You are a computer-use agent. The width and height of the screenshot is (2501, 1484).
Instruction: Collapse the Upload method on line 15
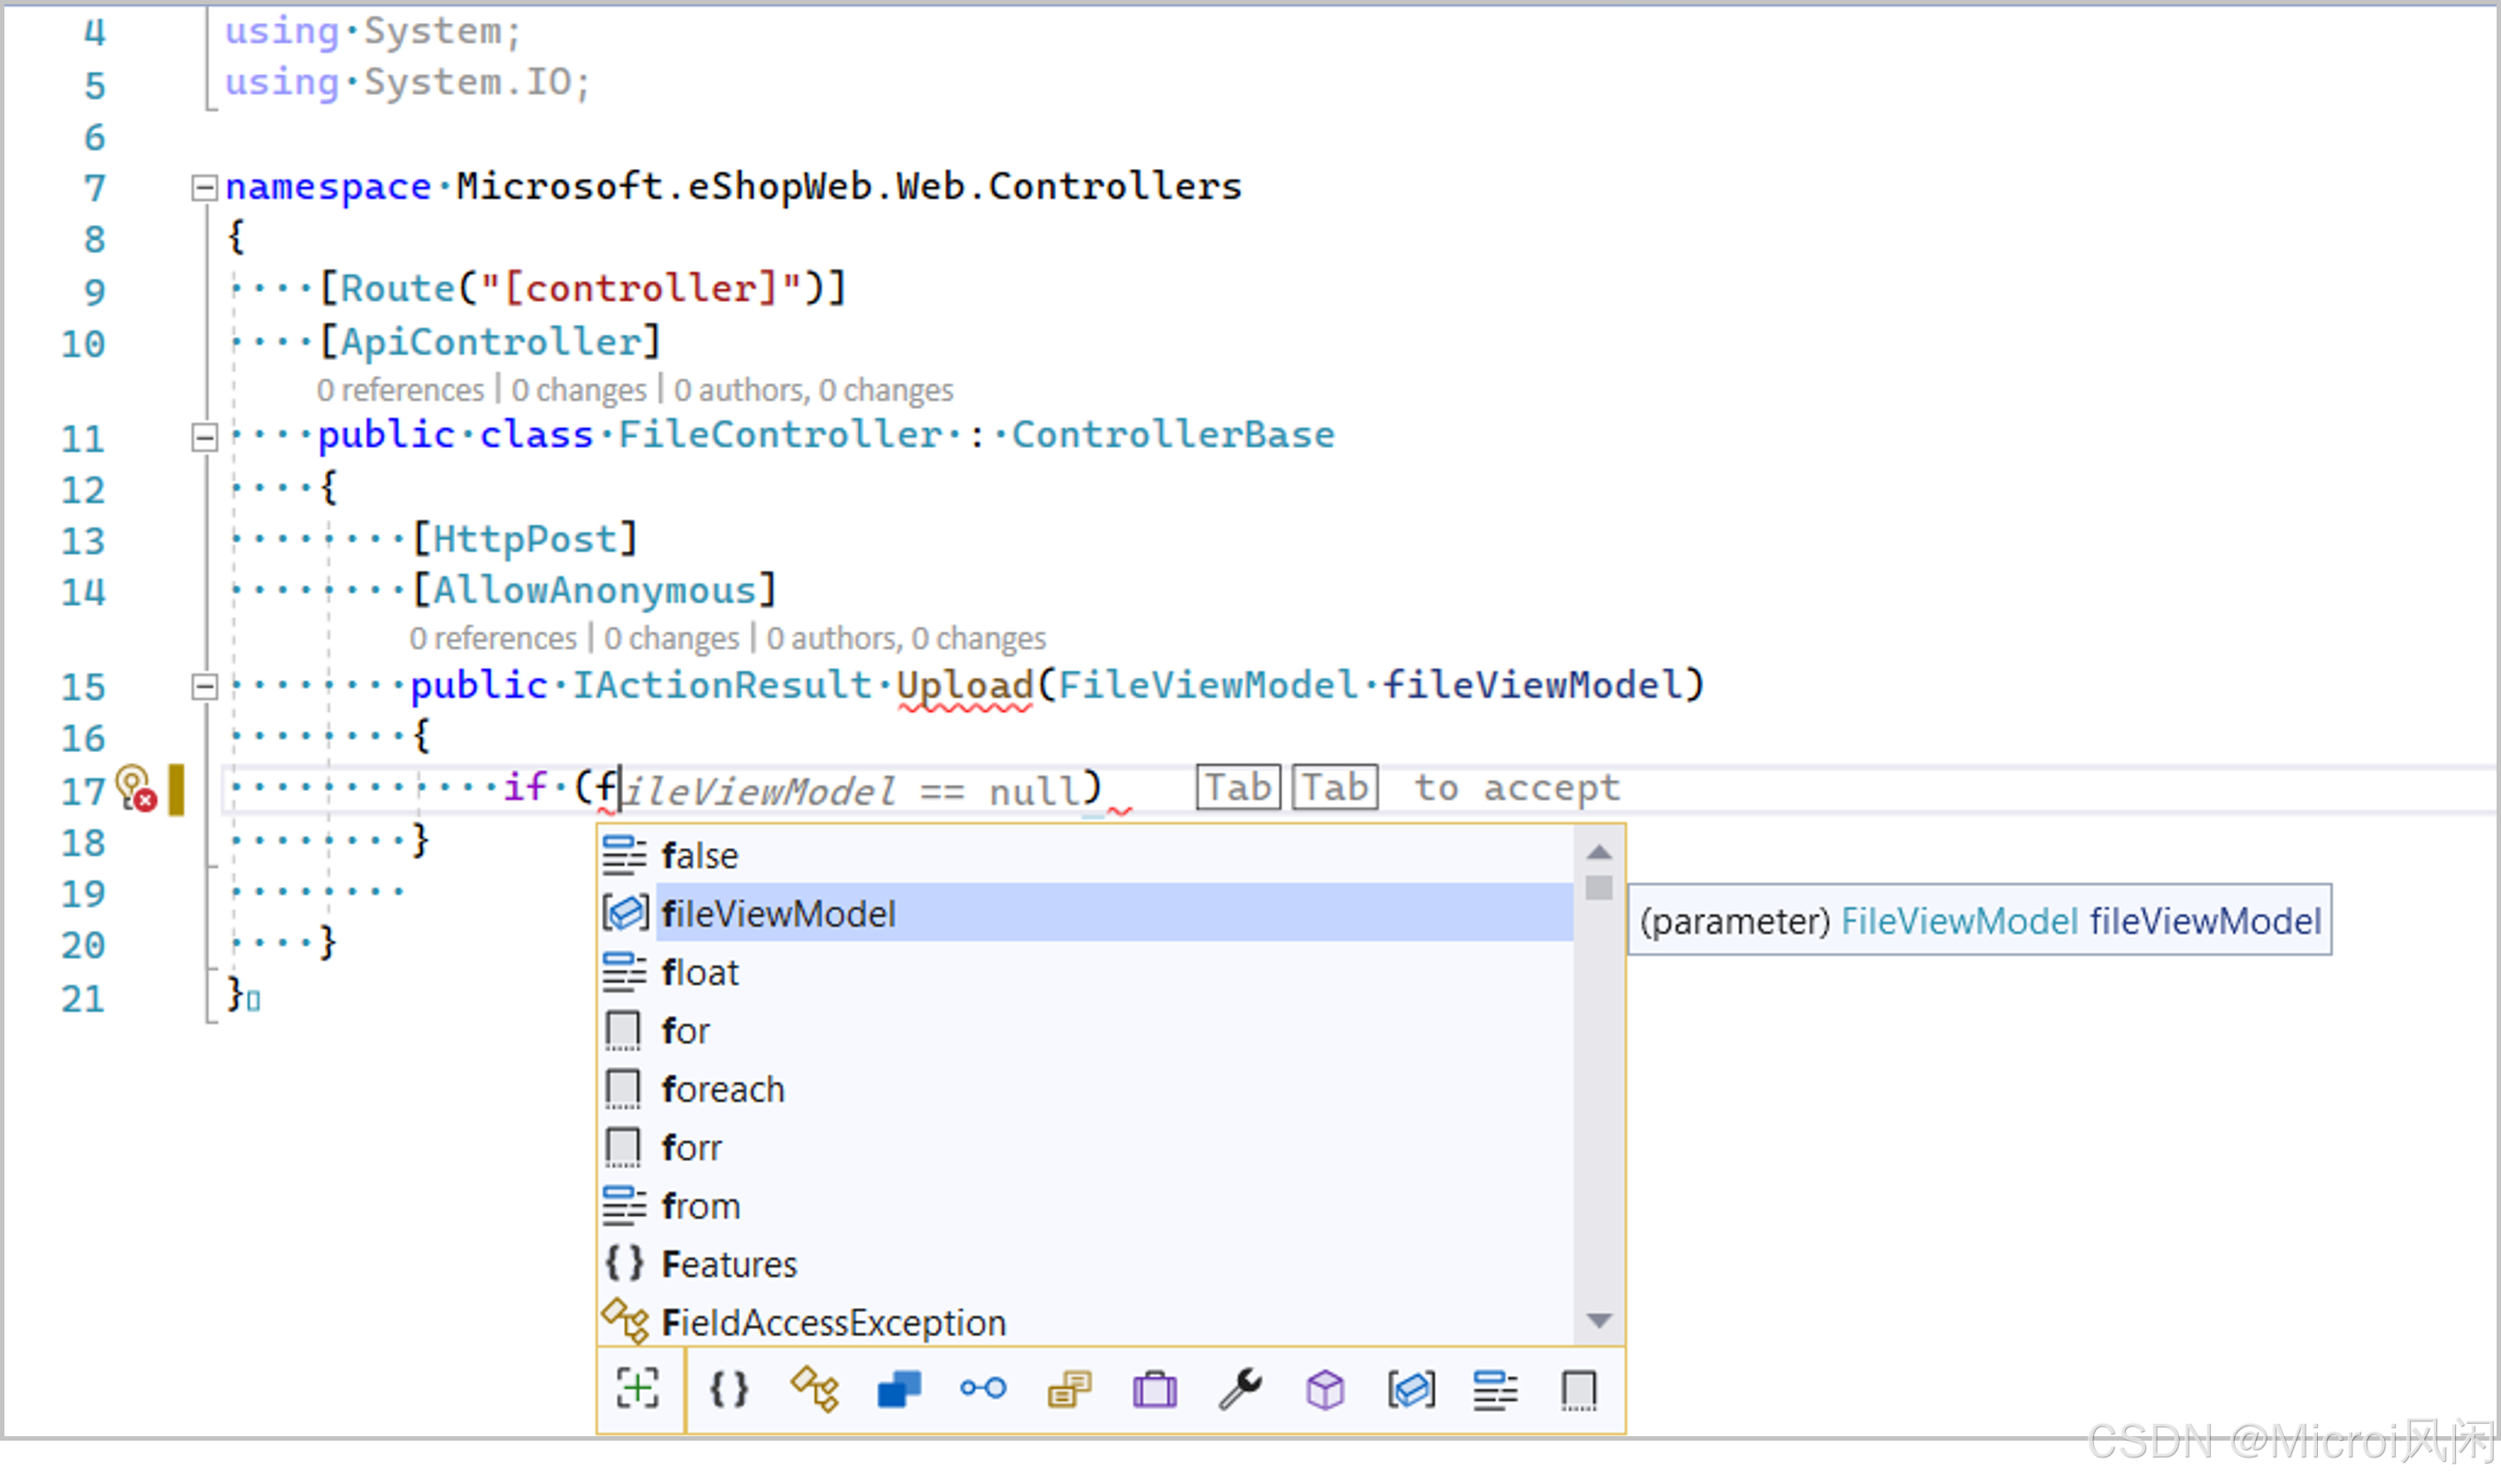(204, 687)
